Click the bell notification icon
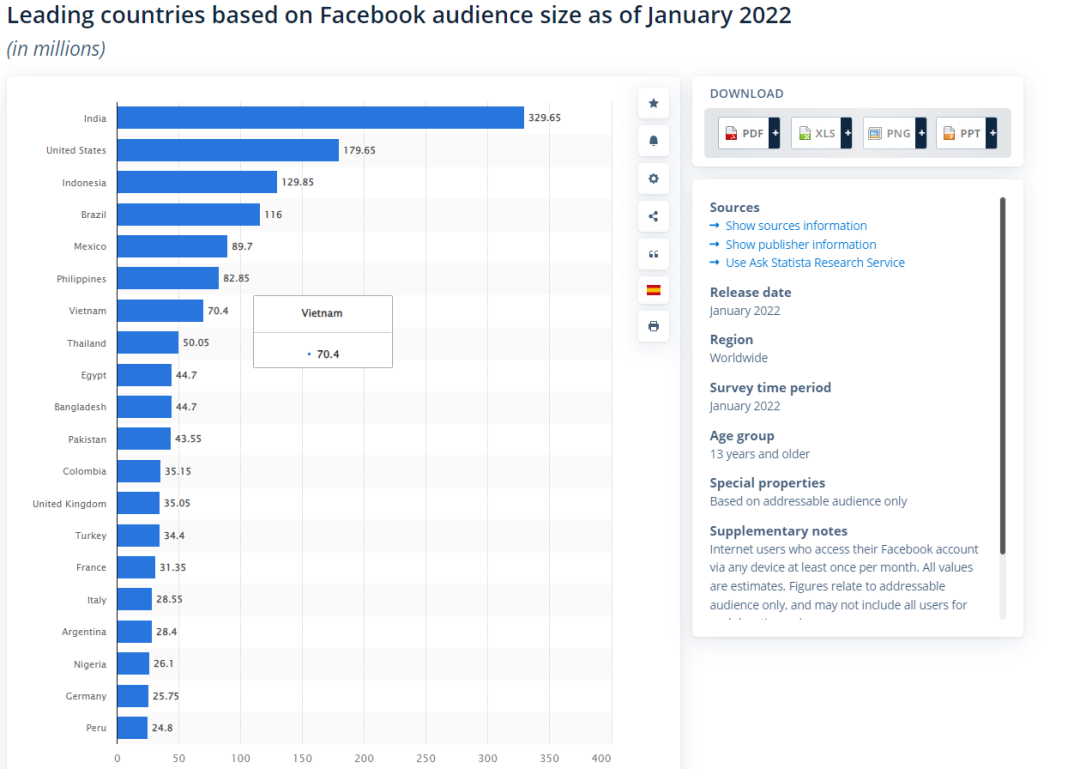The height and width of the screenshot is (769, 1080). pyautogui.click(x=654, y=141)
